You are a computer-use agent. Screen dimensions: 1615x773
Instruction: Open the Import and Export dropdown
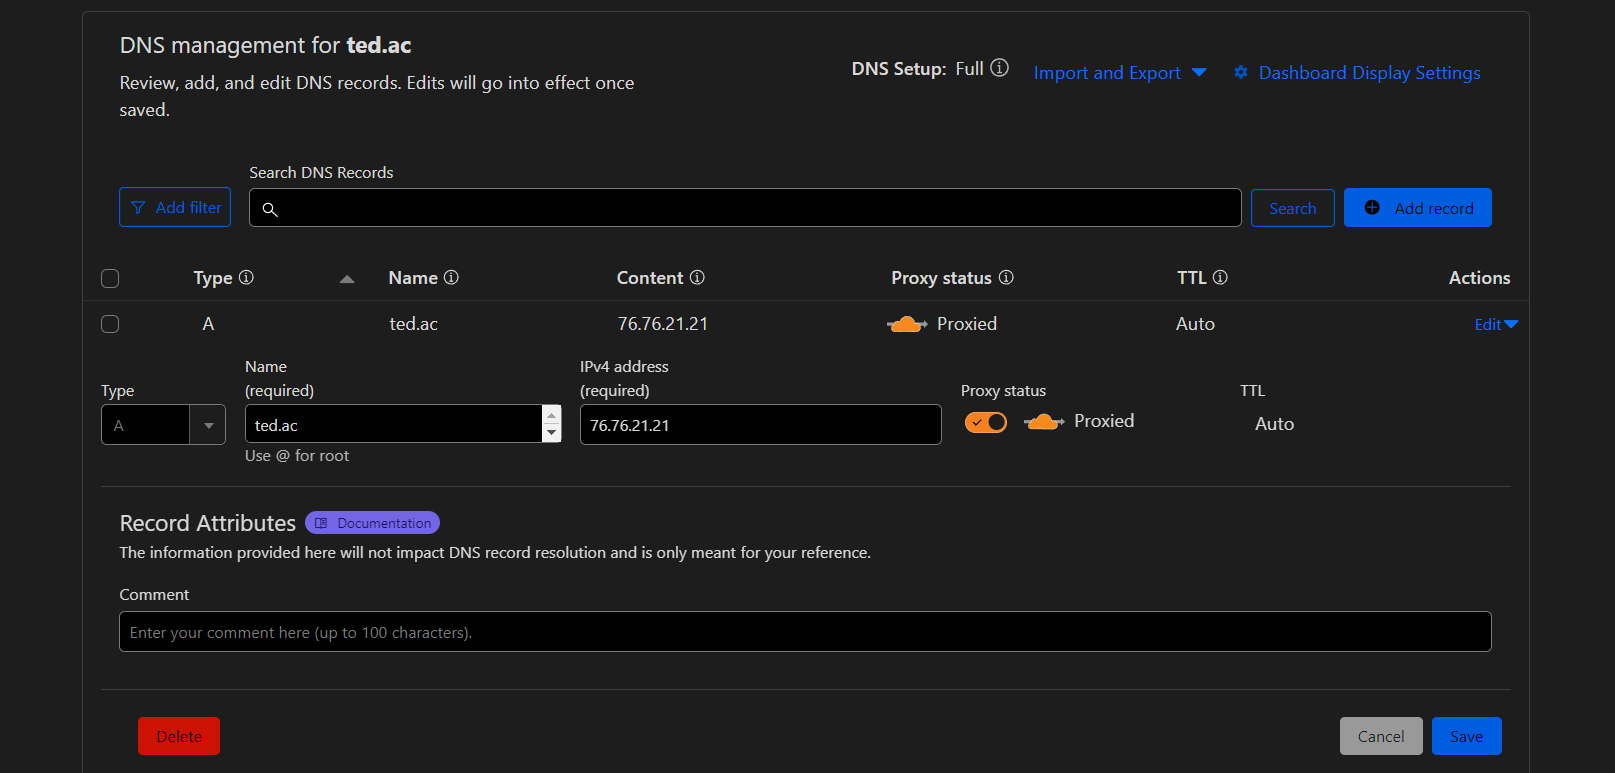1120,73
